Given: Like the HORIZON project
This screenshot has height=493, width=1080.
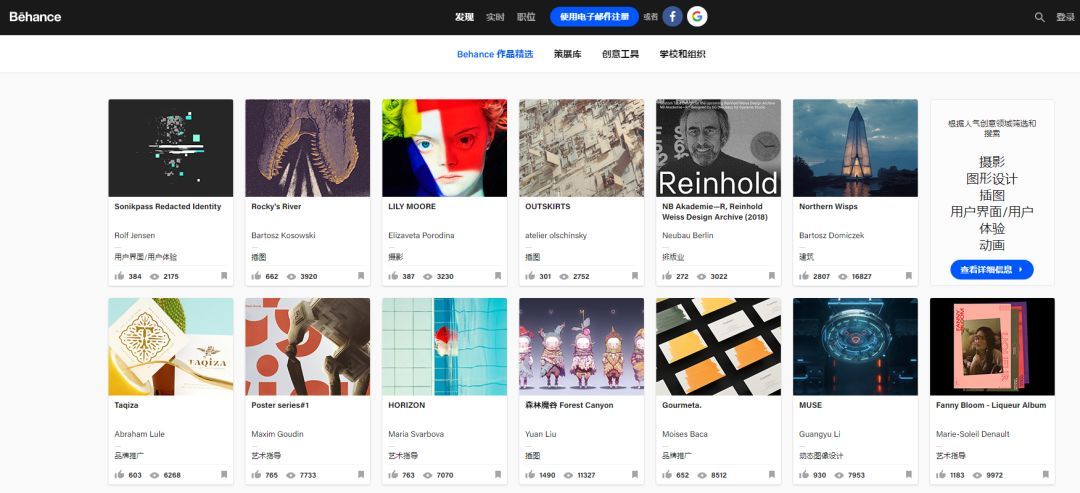Looking at the screenshot, I should point(393,475).
